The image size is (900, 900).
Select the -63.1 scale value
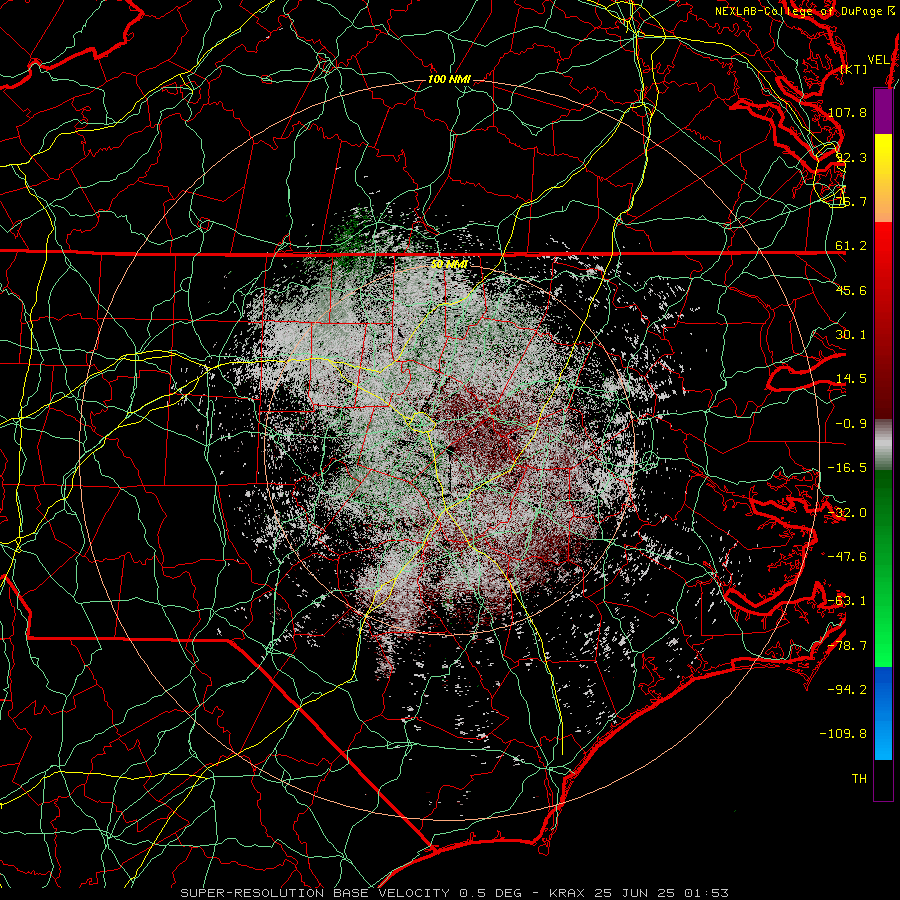click(x=847, y=601)
